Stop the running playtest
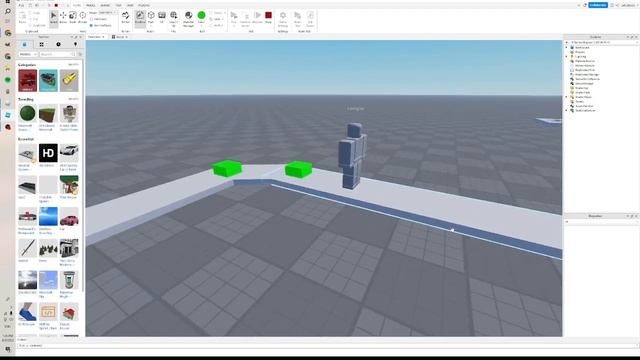 click(268, 18)
